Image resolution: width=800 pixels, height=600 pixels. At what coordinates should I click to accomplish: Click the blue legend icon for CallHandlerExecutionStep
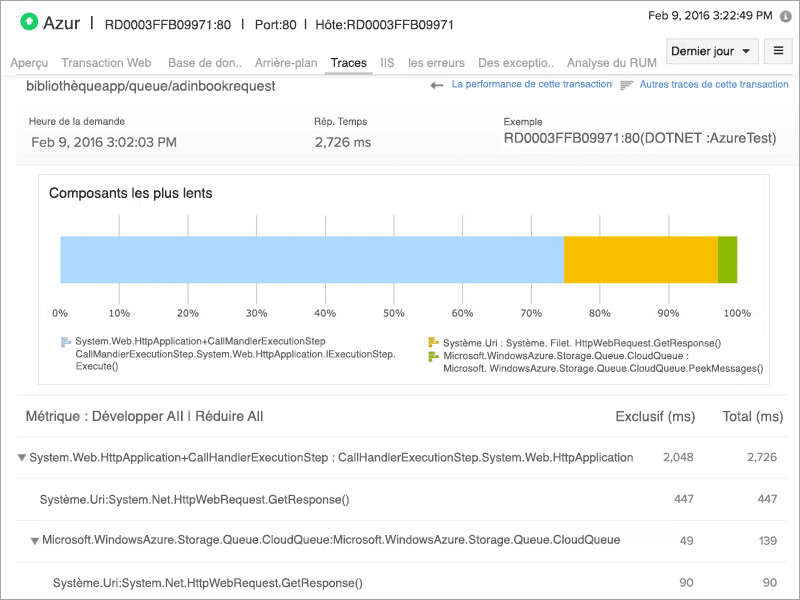click(x=66, y=342)
